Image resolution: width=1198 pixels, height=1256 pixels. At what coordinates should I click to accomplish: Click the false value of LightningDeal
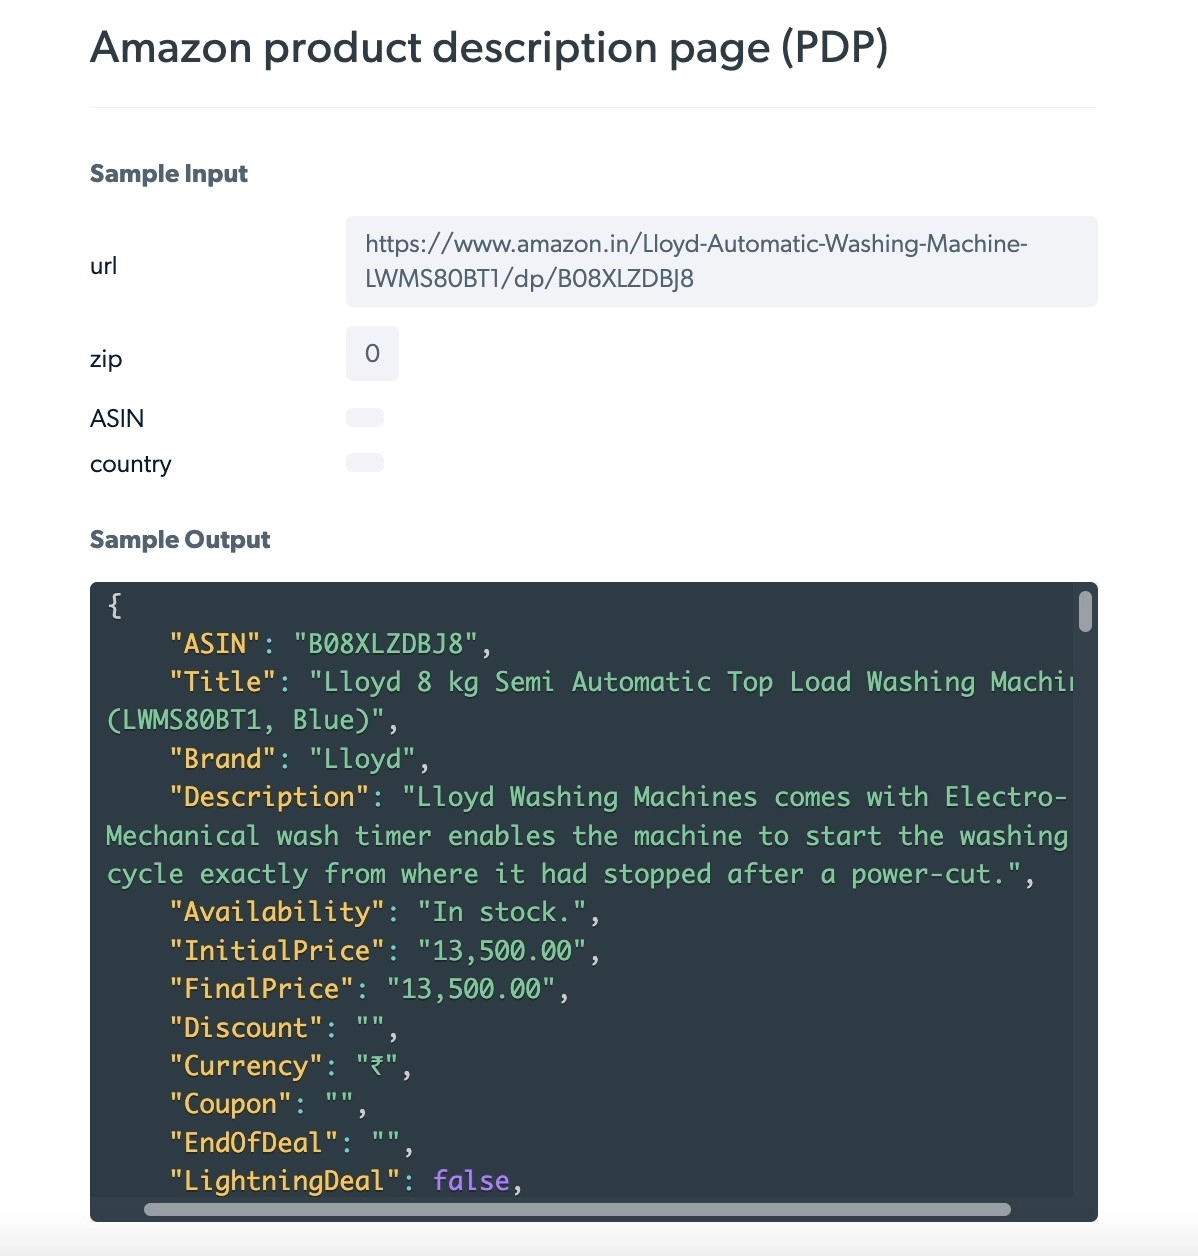(x=471, y=1181)
